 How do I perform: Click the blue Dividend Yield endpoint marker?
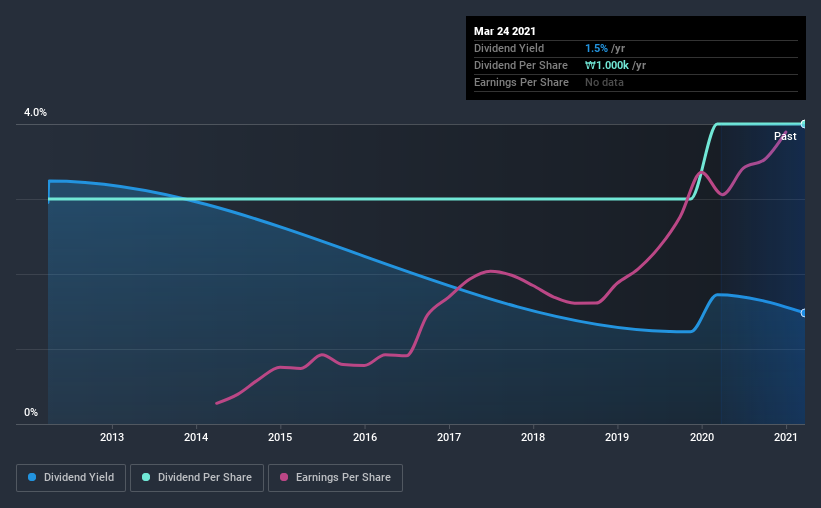click(803, 313)
